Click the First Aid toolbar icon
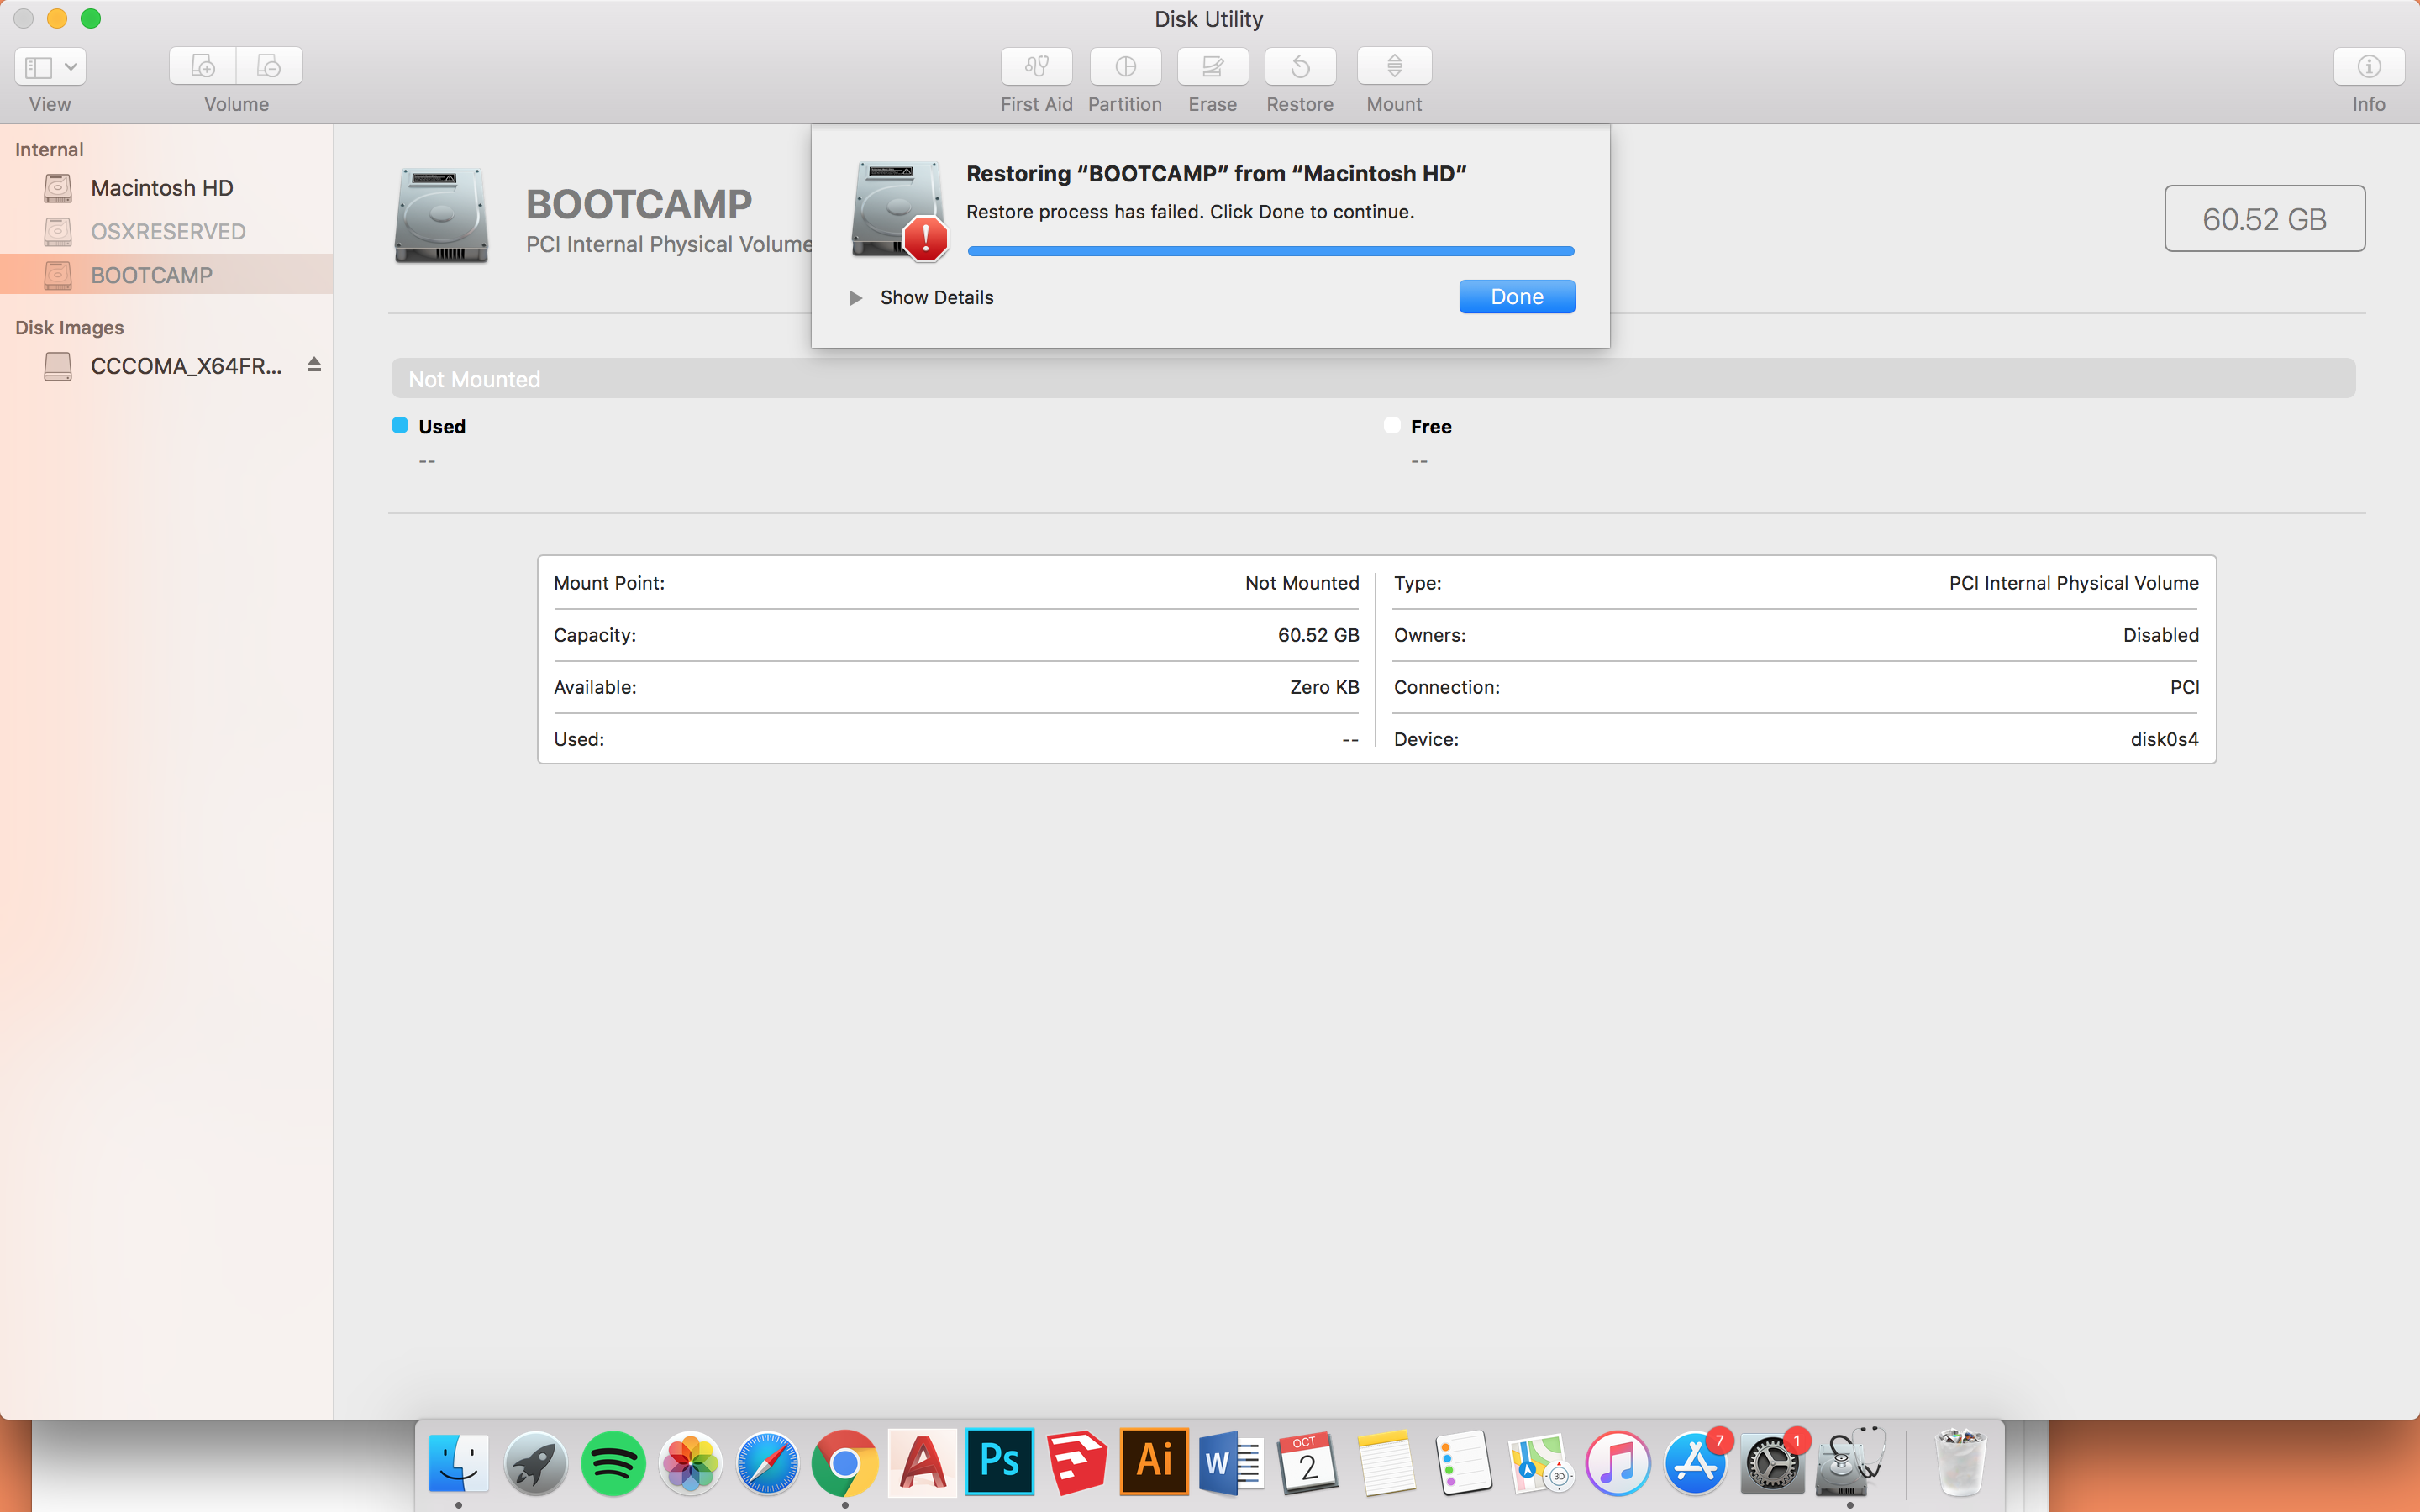Viewport: 2420px width, 1512px height. click(1036, 67)
